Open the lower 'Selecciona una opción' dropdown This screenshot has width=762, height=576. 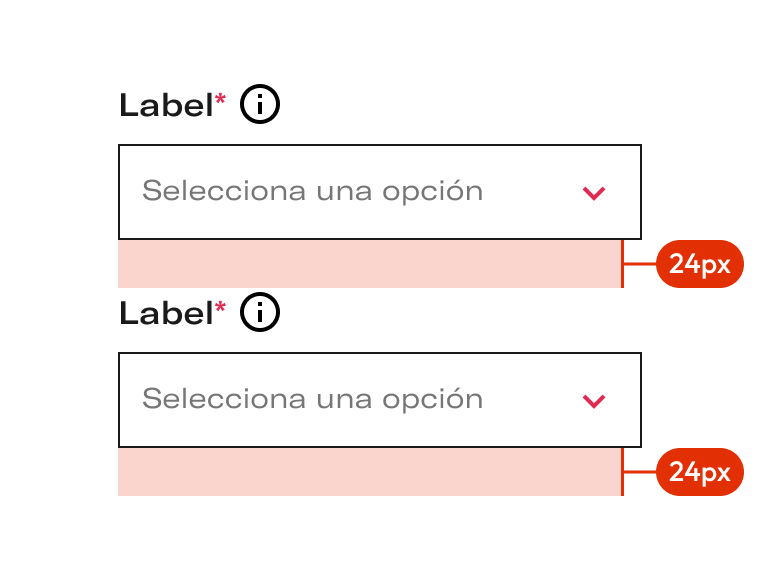tap(380, 400)
